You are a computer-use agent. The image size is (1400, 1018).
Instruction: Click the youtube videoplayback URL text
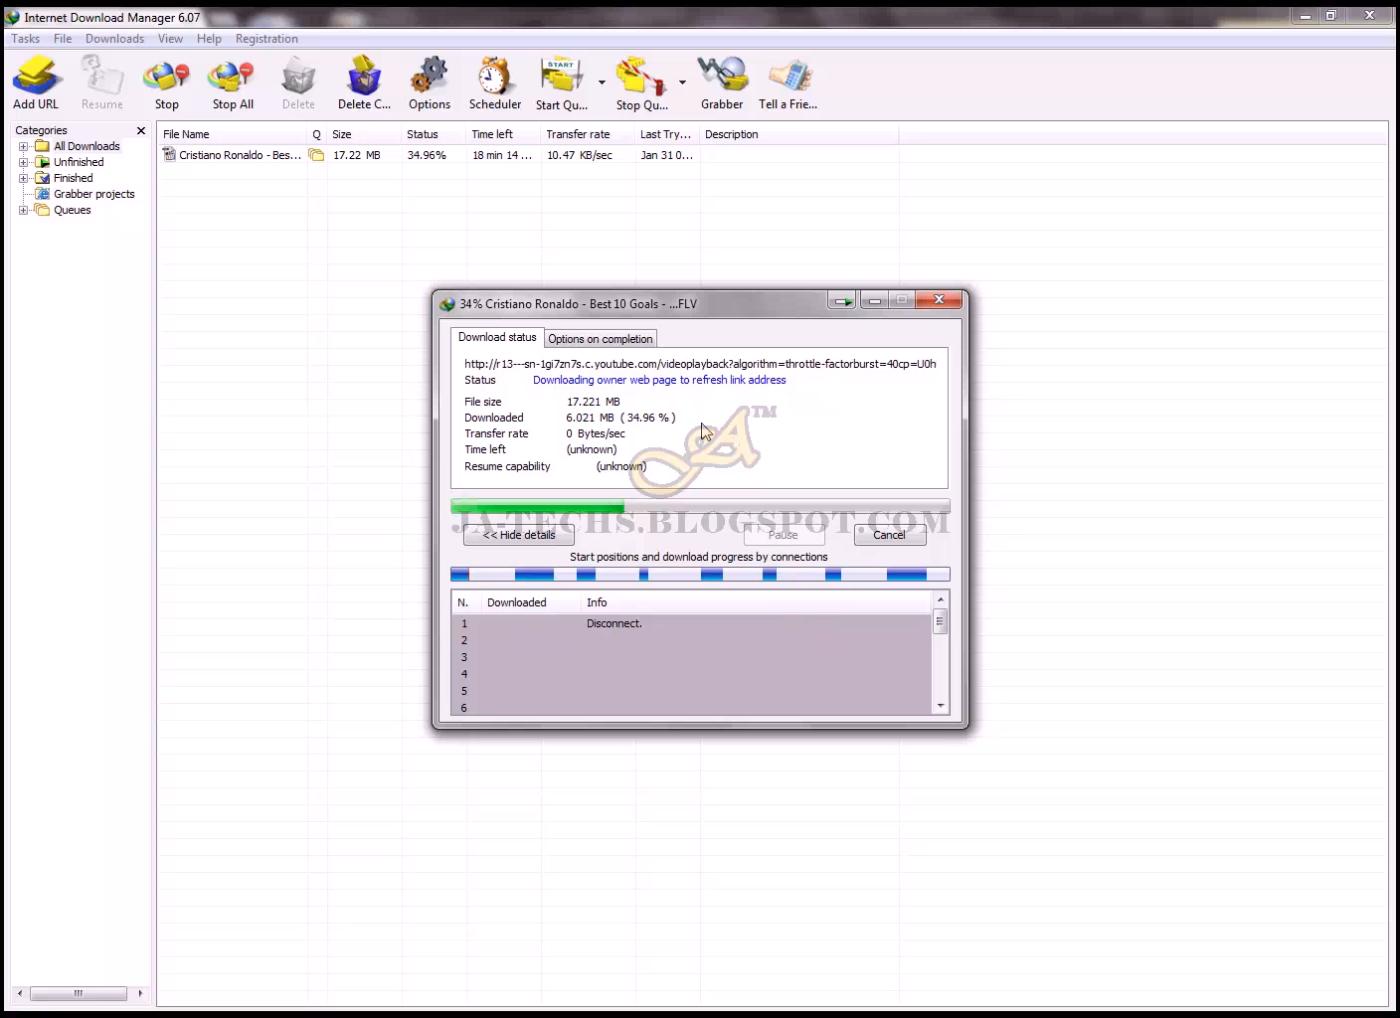pos(700,364)
